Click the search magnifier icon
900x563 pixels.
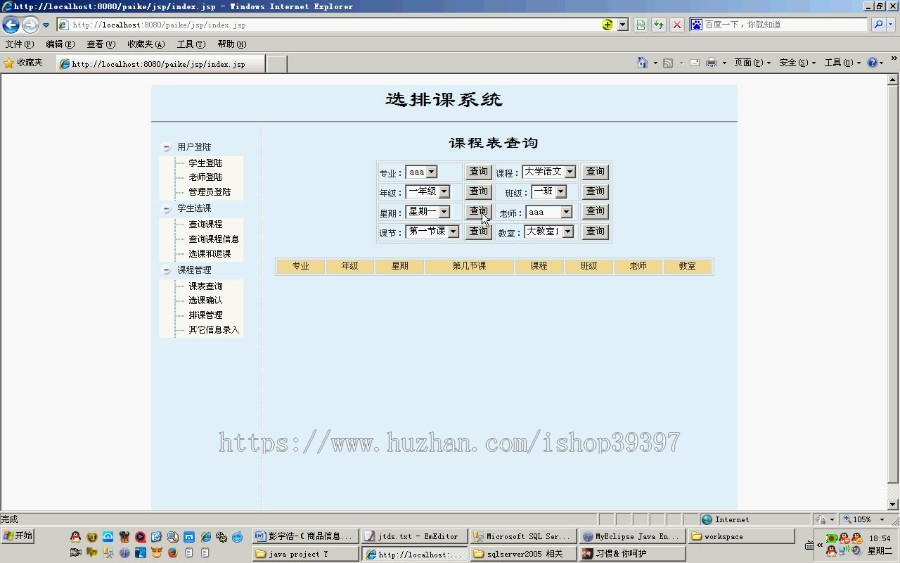878,25
